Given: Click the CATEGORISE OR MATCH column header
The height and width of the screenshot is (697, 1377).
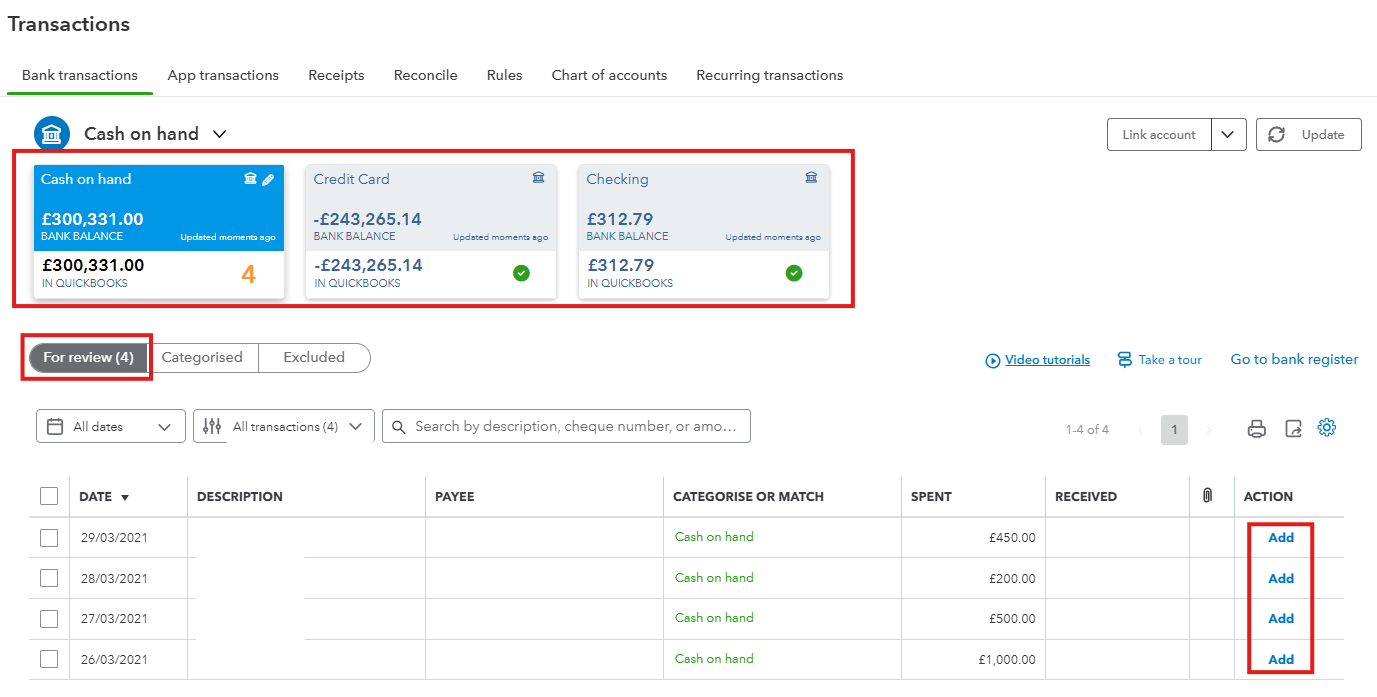Looking at the screenshot, I should coord(748,497).
